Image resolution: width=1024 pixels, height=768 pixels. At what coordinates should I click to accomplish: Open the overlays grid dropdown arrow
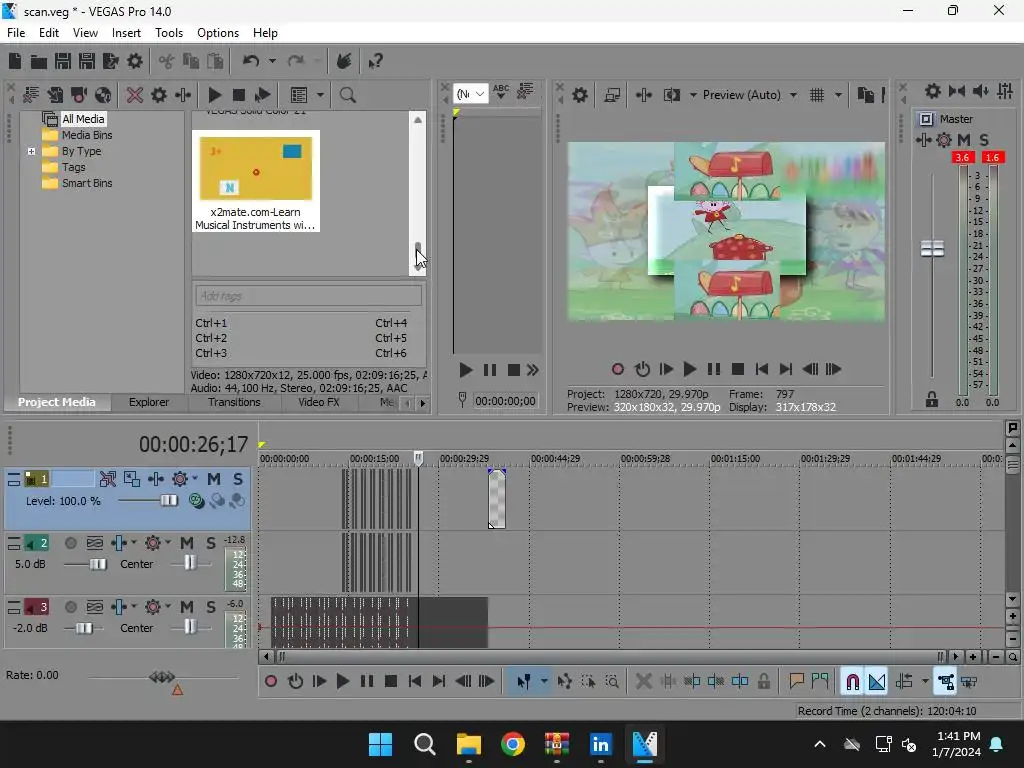(838, 95)
